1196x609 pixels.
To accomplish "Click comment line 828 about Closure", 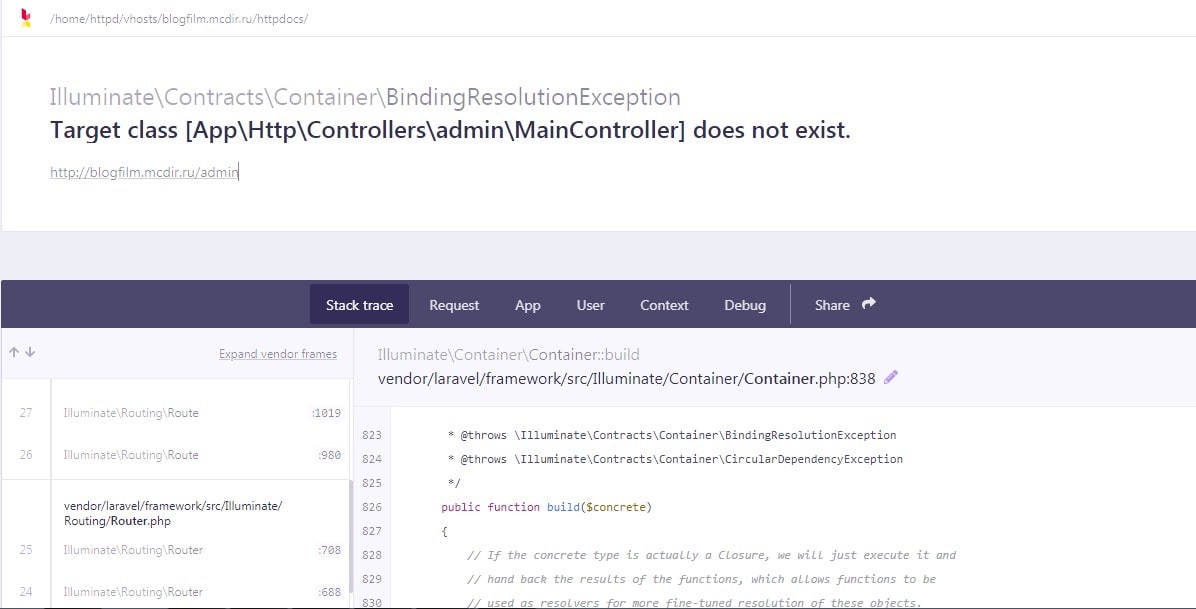I will pos(711,555).
